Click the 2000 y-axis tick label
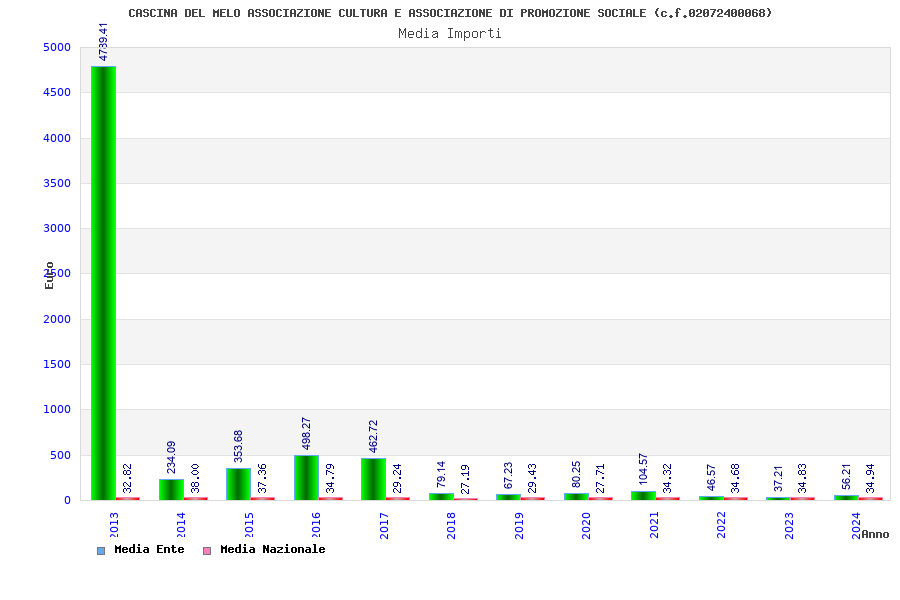 tap(57, 319)
